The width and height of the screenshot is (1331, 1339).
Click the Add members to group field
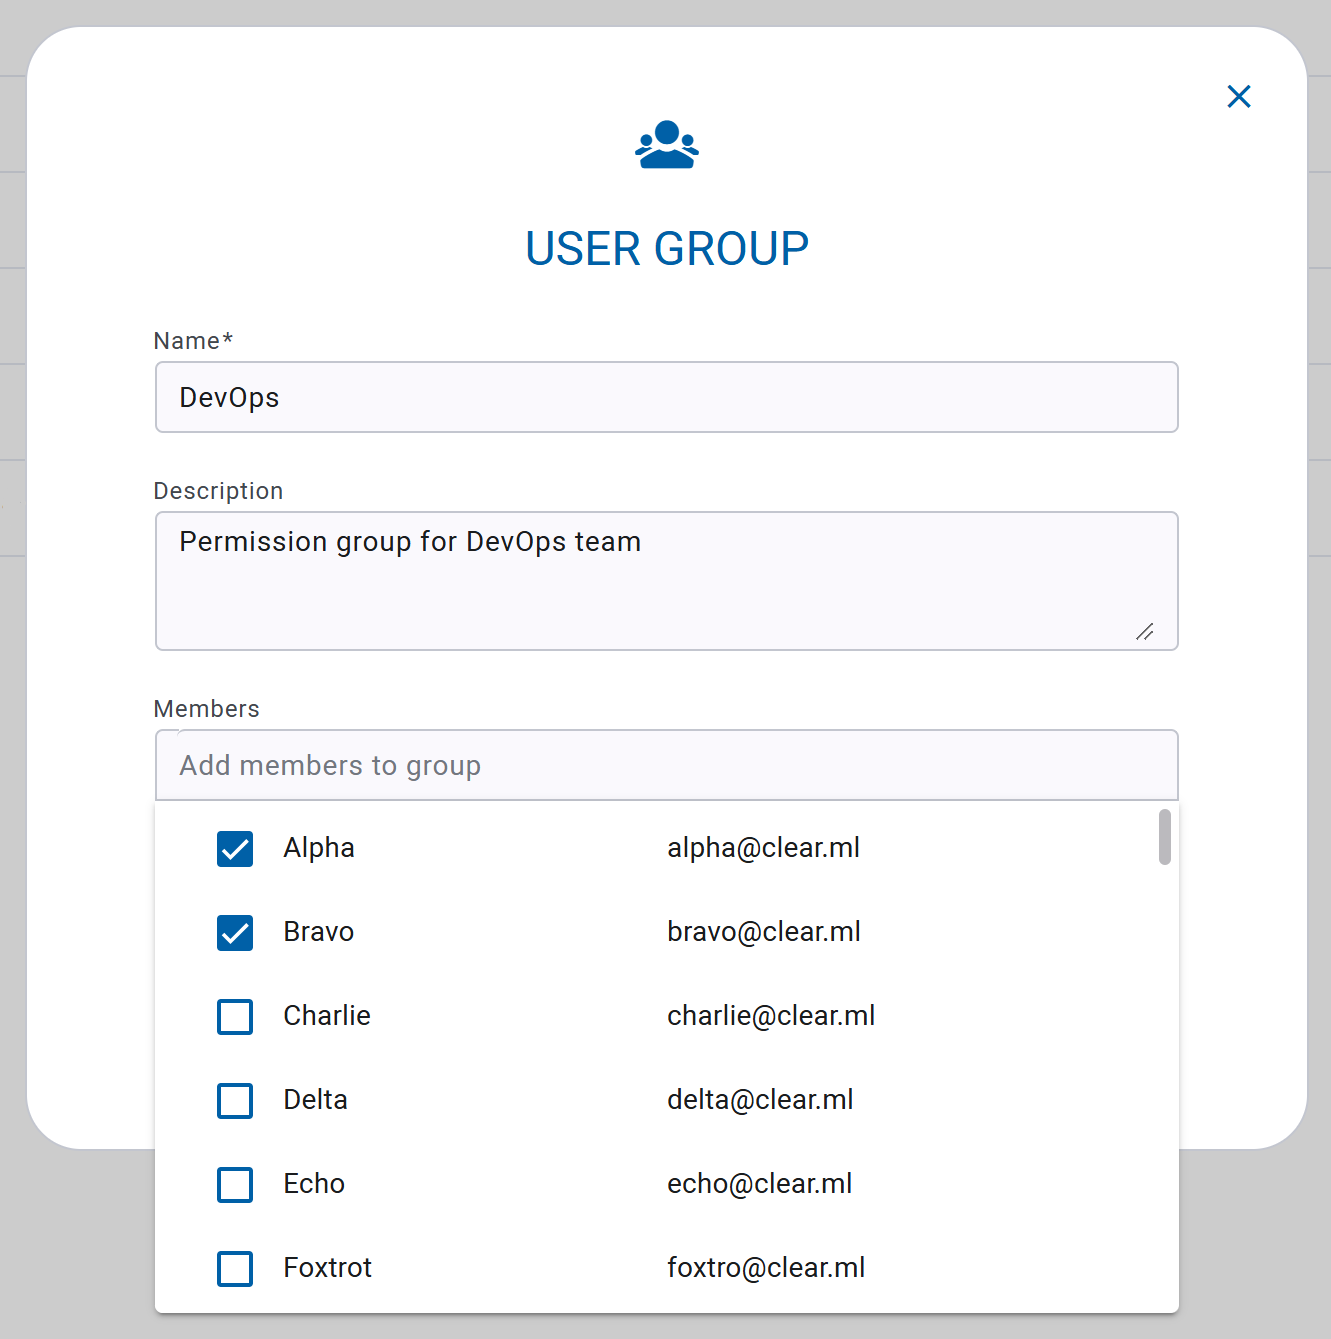point(667,765)
